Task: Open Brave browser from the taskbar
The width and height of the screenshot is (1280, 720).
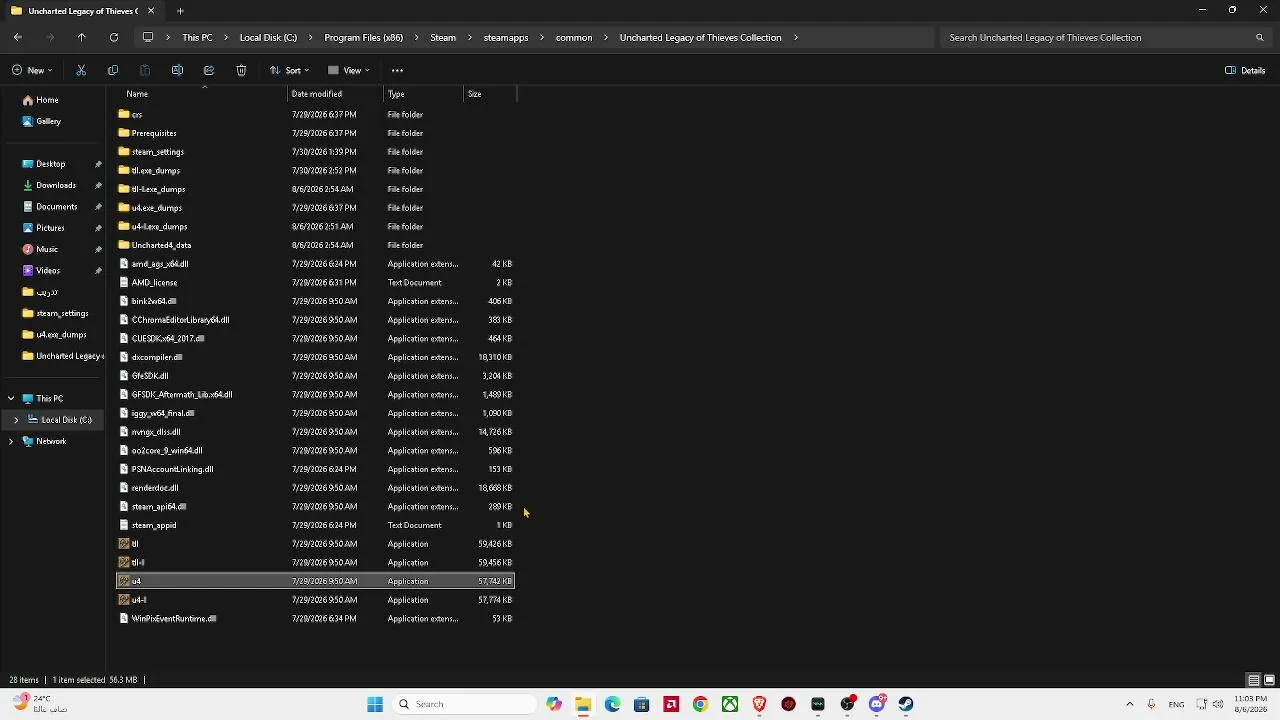Action: pos(759,704)
